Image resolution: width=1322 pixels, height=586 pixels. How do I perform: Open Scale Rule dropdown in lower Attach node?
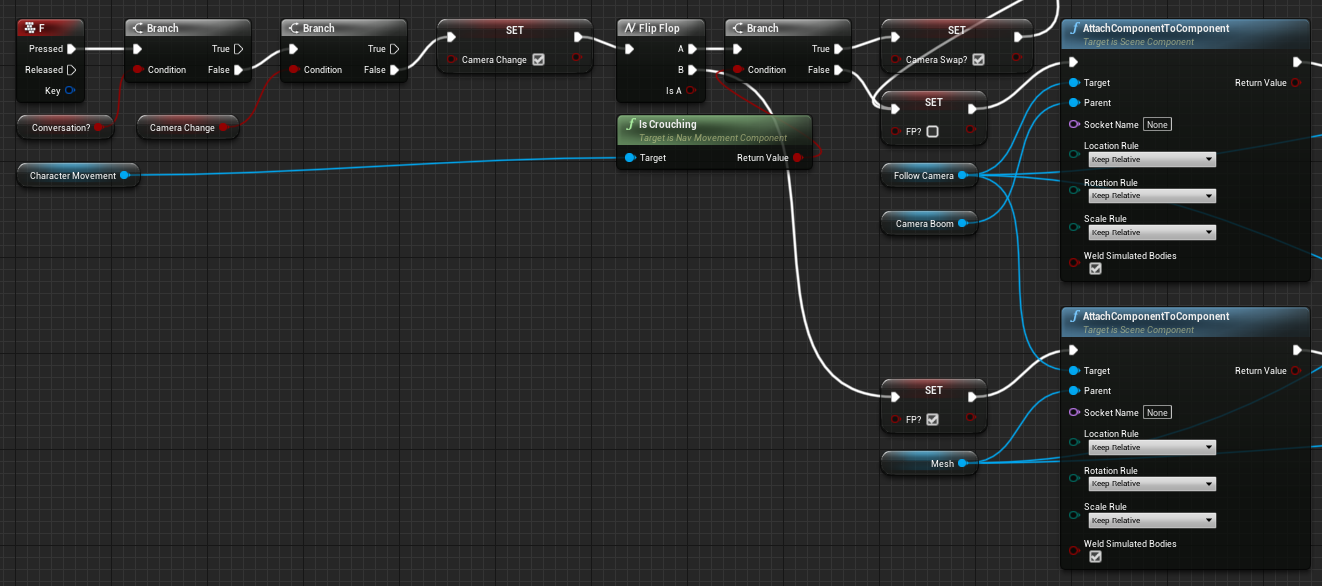pyautogui.click(x=1152, y=521)
